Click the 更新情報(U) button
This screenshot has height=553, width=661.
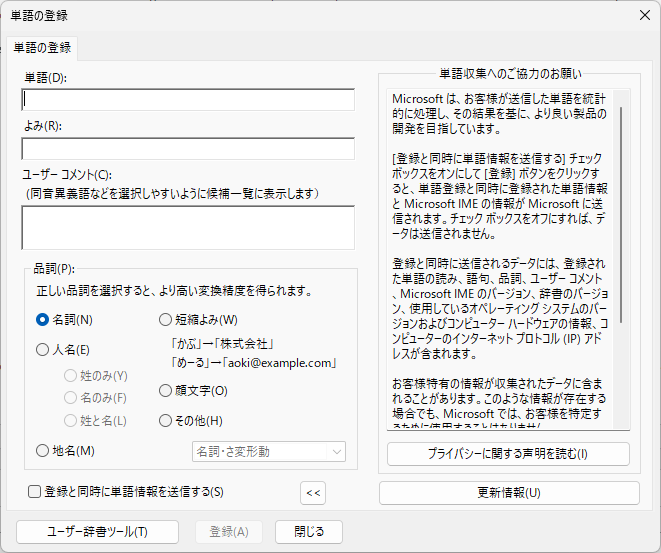tap(509, 493)
